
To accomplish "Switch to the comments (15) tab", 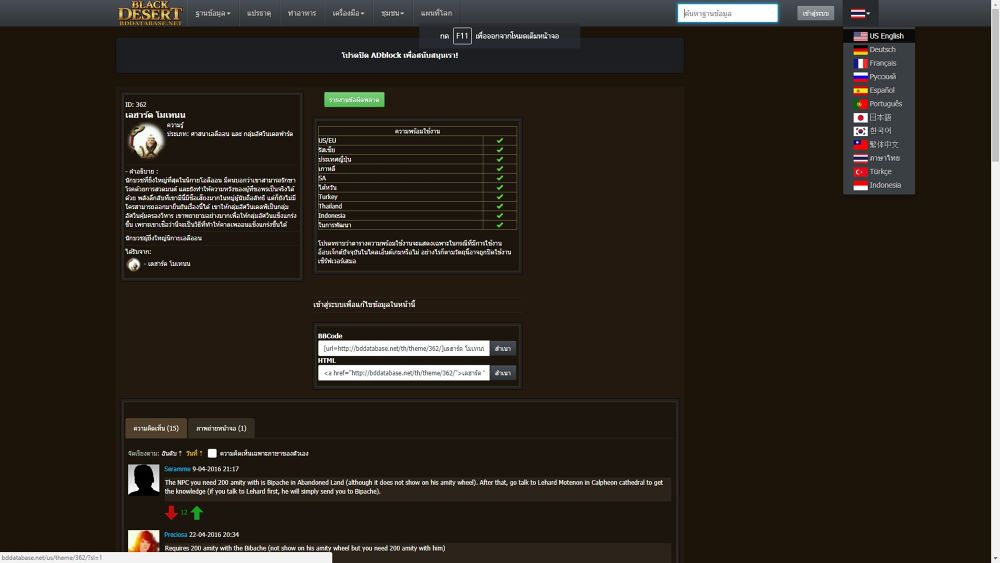I will pyautogui.click(x=158, y=428).
